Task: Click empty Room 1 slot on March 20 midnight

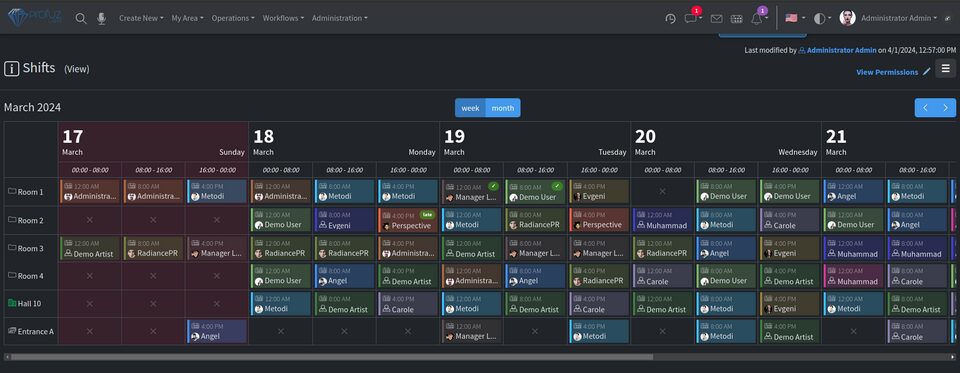Action: pos(662,192)
